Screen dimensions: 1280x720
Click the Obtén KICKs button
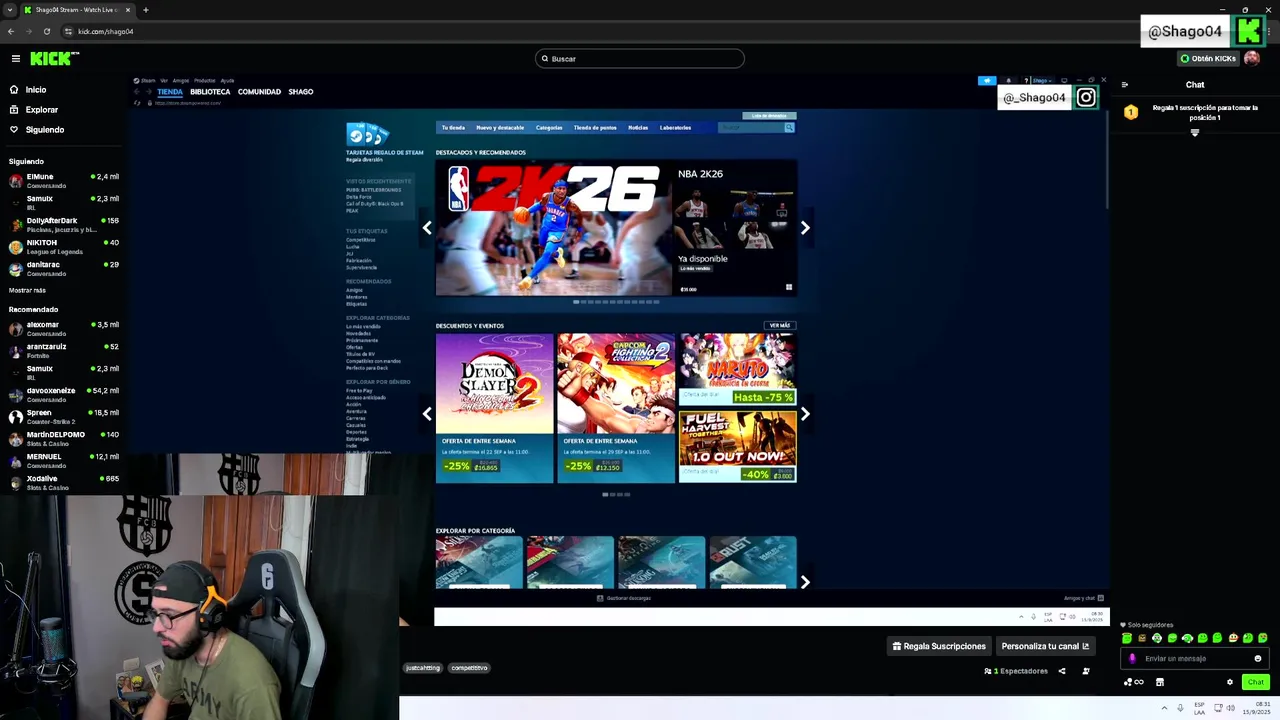point(1208,59)
